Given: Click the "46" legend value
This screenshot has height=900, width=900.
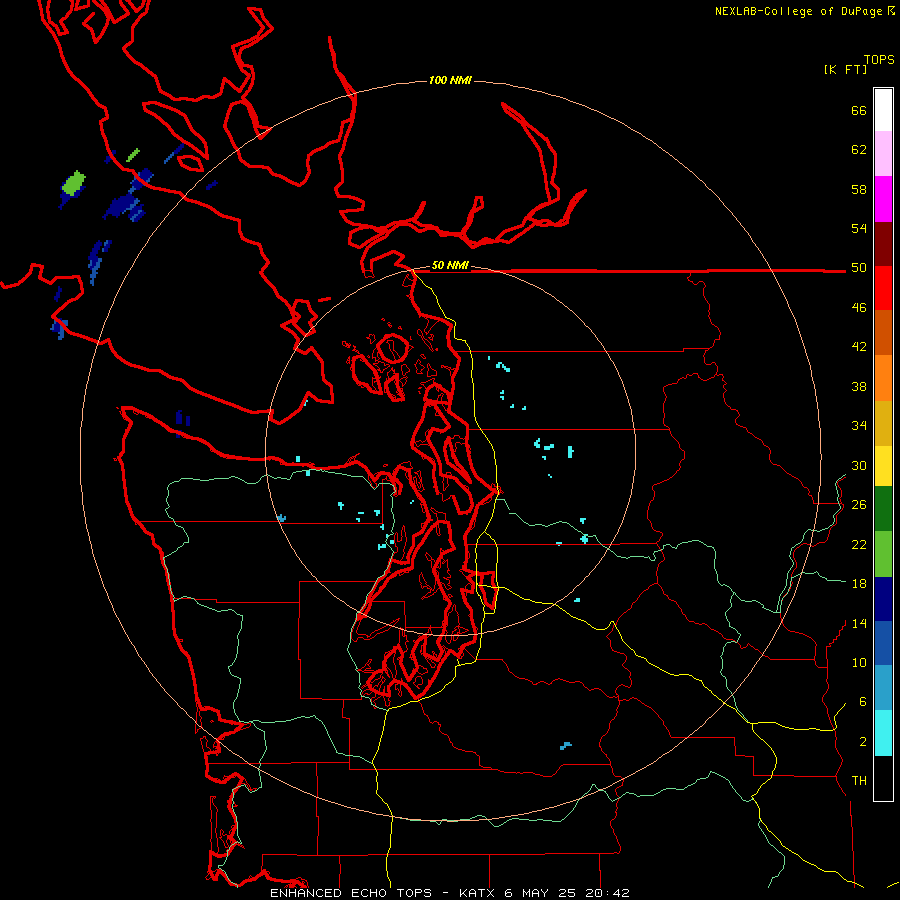Looking at the screenshot, I should (x=859, y=308).
